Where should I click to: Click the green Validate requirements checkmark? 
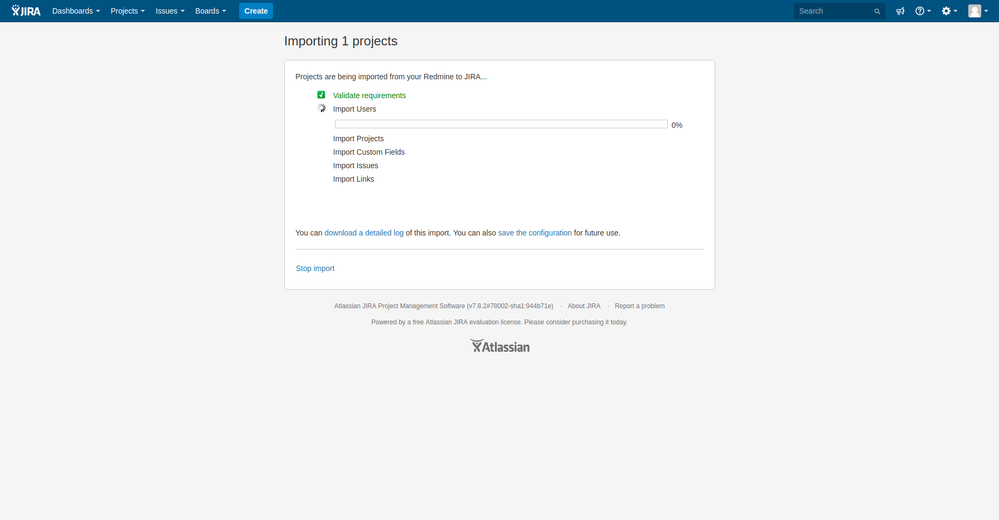click(x=321, y=95)
